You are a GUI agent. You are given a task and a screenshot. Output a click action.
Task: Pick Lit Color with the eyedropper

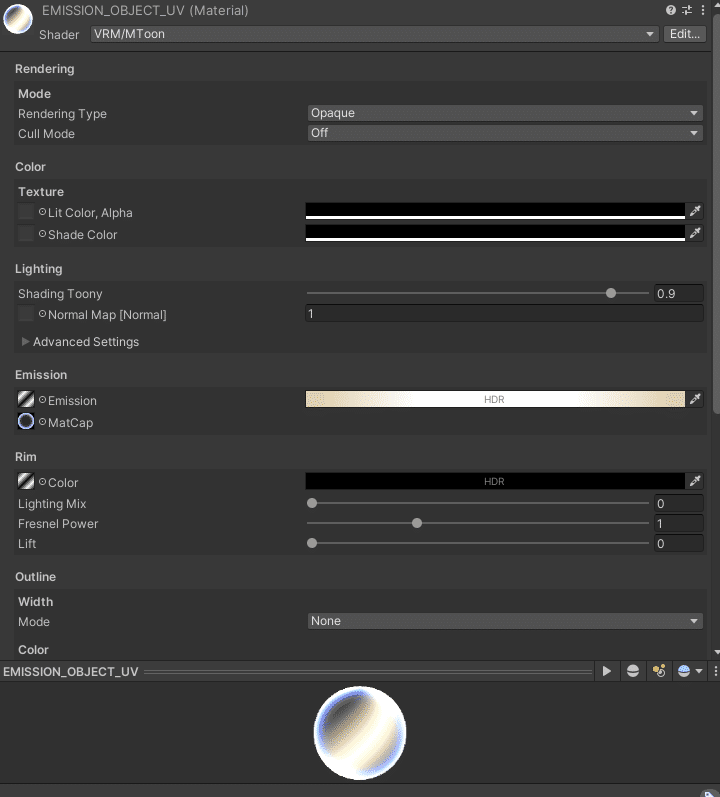(695, 211)
